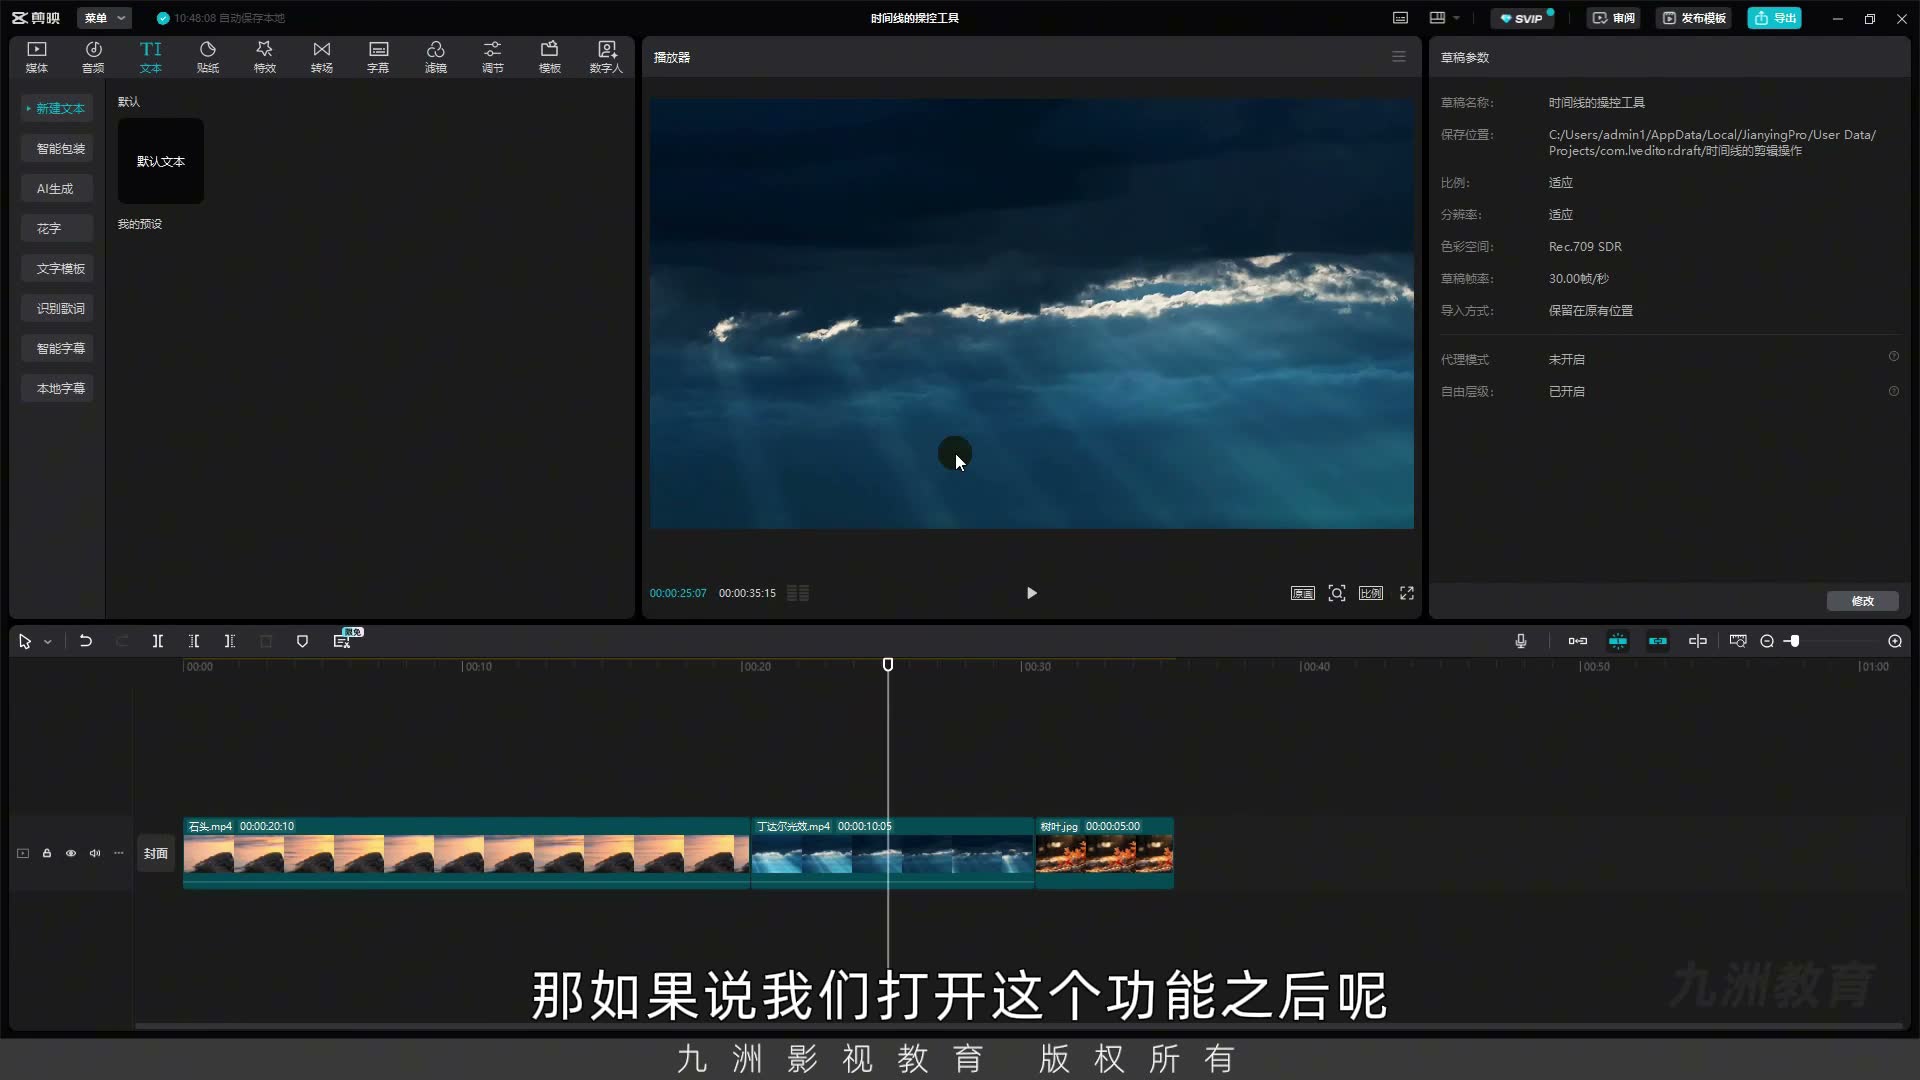Open the 媒体 media tab

(37, 57)
